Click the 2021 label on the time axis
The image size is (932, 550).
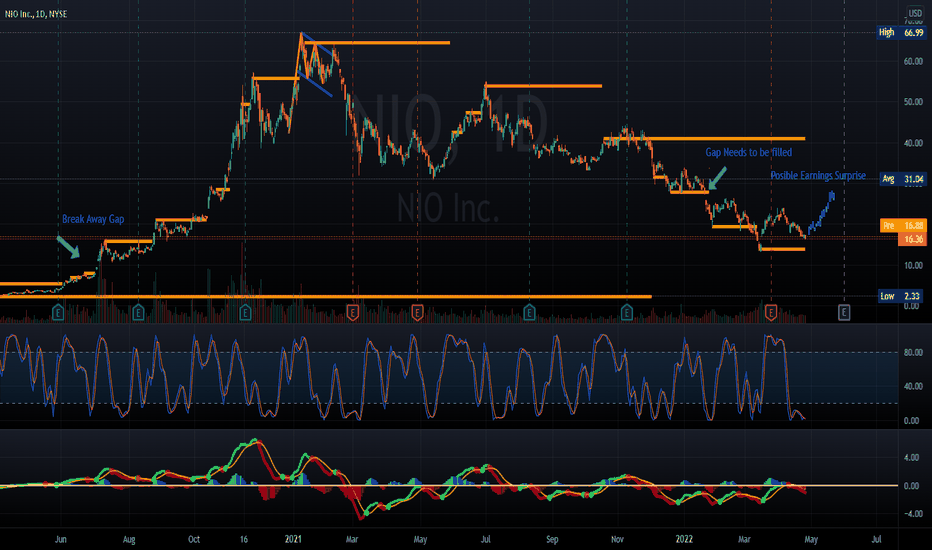[293, 539]
